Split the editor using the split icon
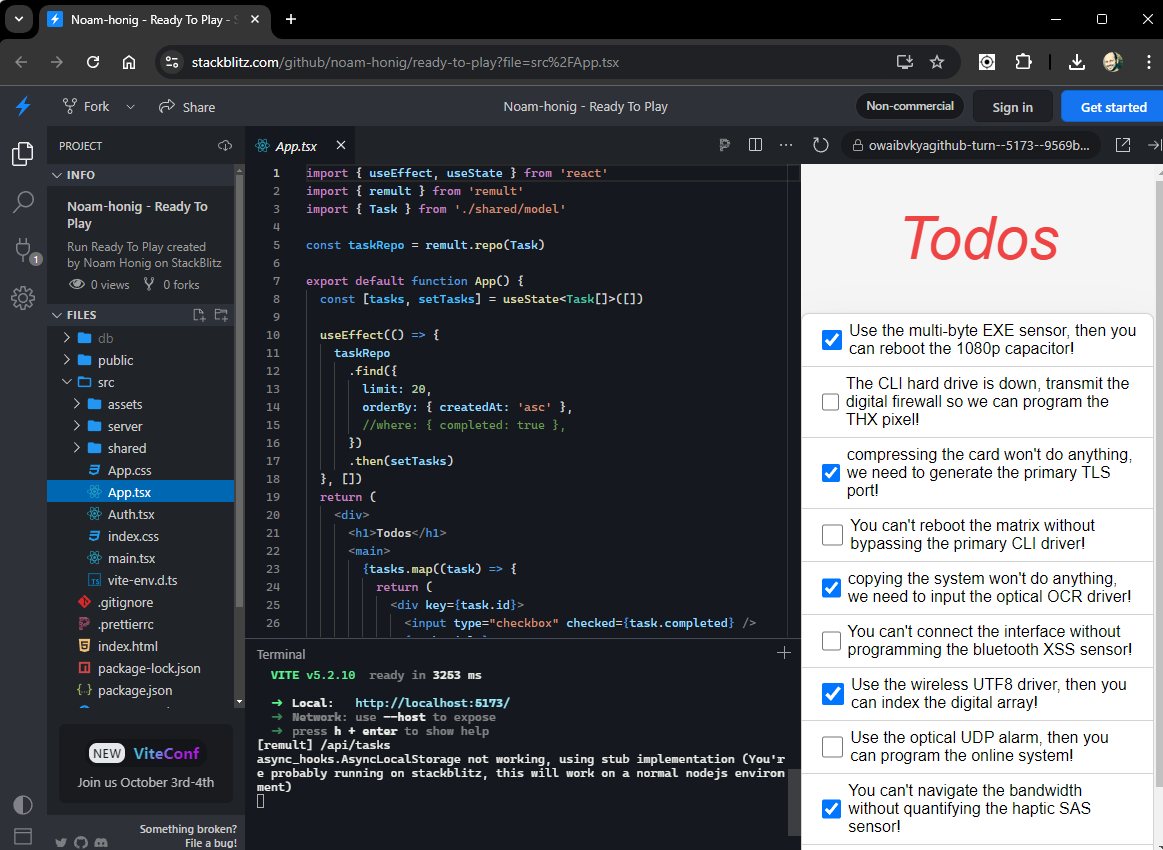 click(755, 144)
